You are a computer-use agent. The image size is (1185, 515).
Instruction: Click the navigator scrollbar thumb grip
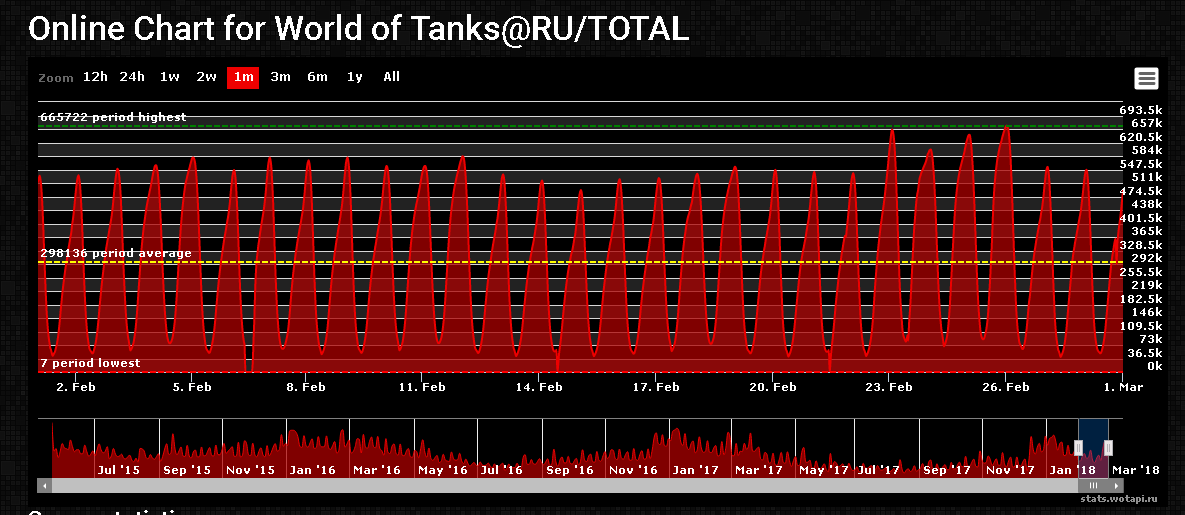coord(1093,486)
